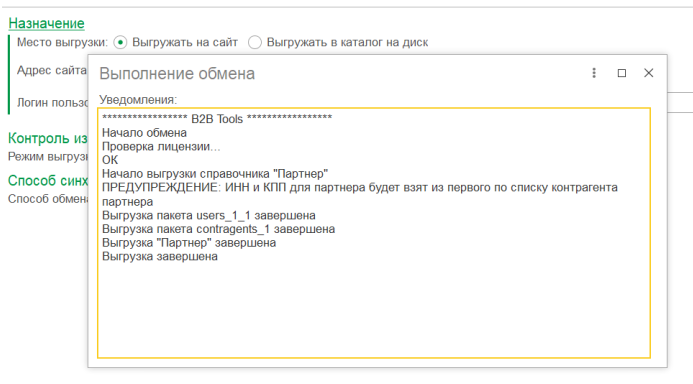This screenshot has height=384, width=693.
Task: Click the ПРЕДУПРЕЖДЕНИЕ ИНН и КПП message
Action: [x=360, y=194]
